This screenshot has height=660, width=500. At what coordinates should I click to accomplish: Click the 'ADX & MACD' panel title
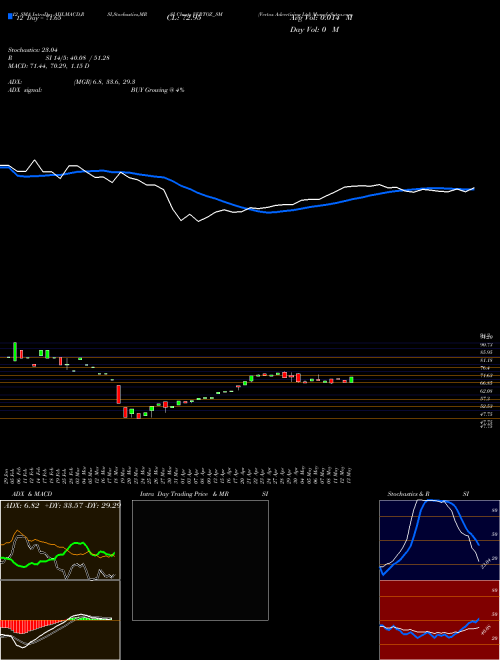click(x=32, y=494)
